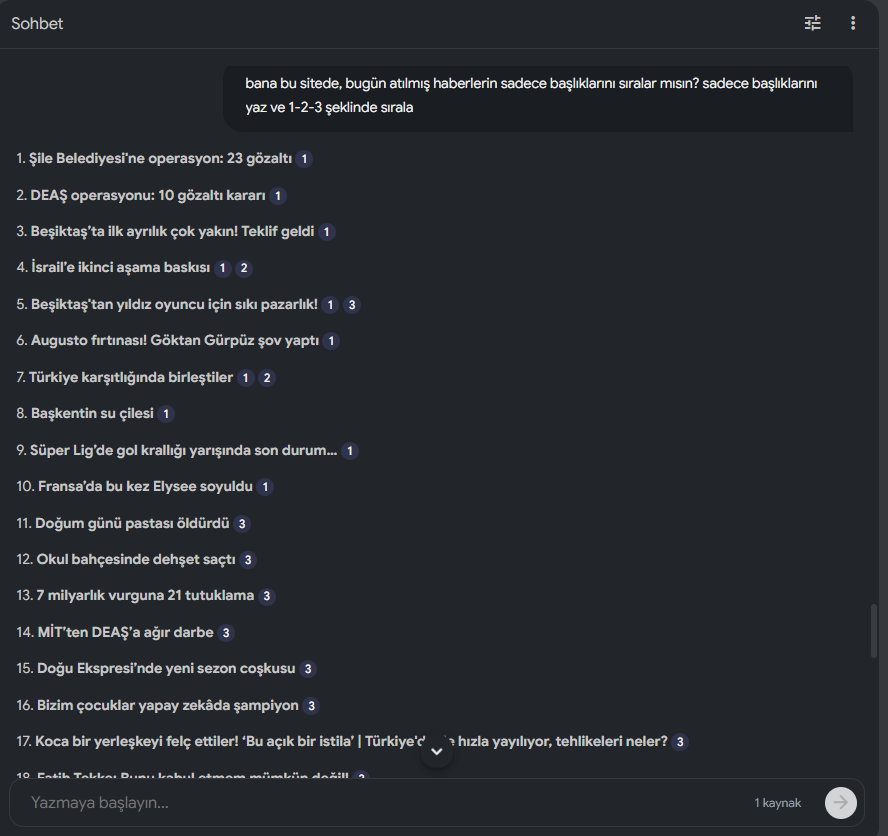Open citation 3 beside Beşiktaş'tan yıldız oyuncu headline
The height and width of the screenshot is (836, 888).
(352, 305)
